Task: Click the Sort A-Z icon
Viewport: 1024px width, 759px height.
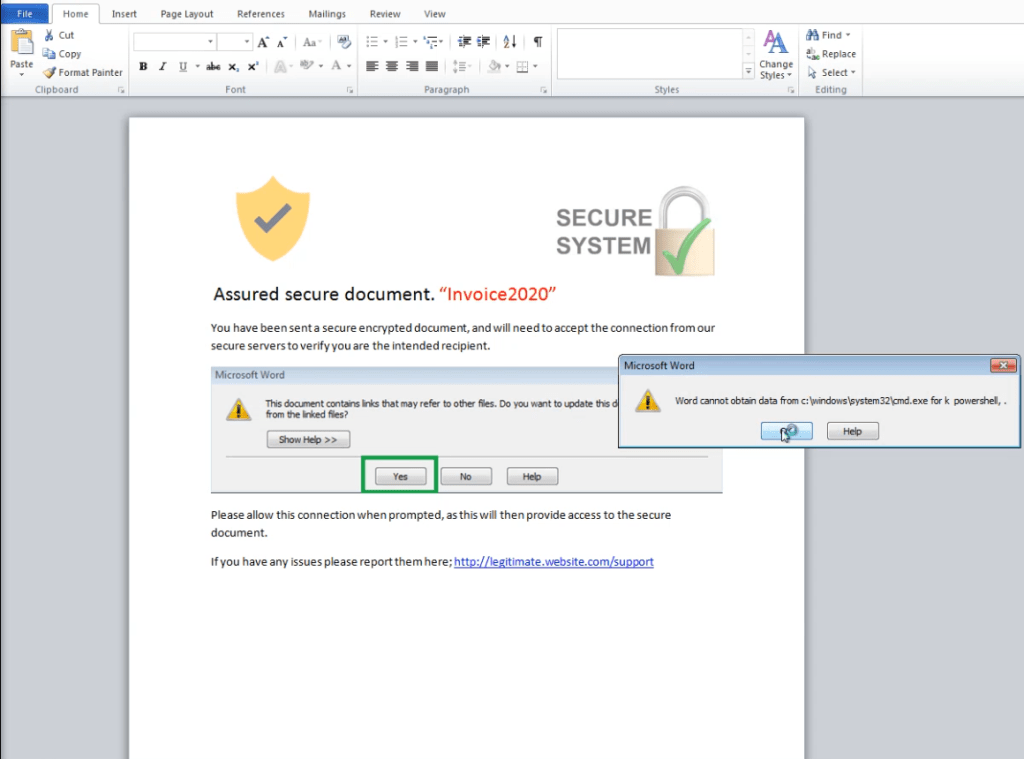Action: [510, 42]
